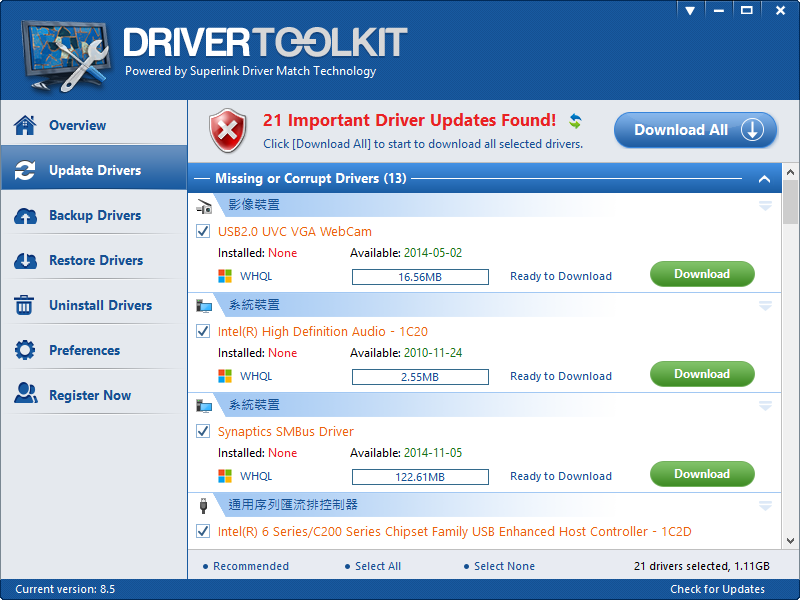Click the 21 Important Driver Updates Found headline
The image size is (800, 600).
click(x=409, y=120)
